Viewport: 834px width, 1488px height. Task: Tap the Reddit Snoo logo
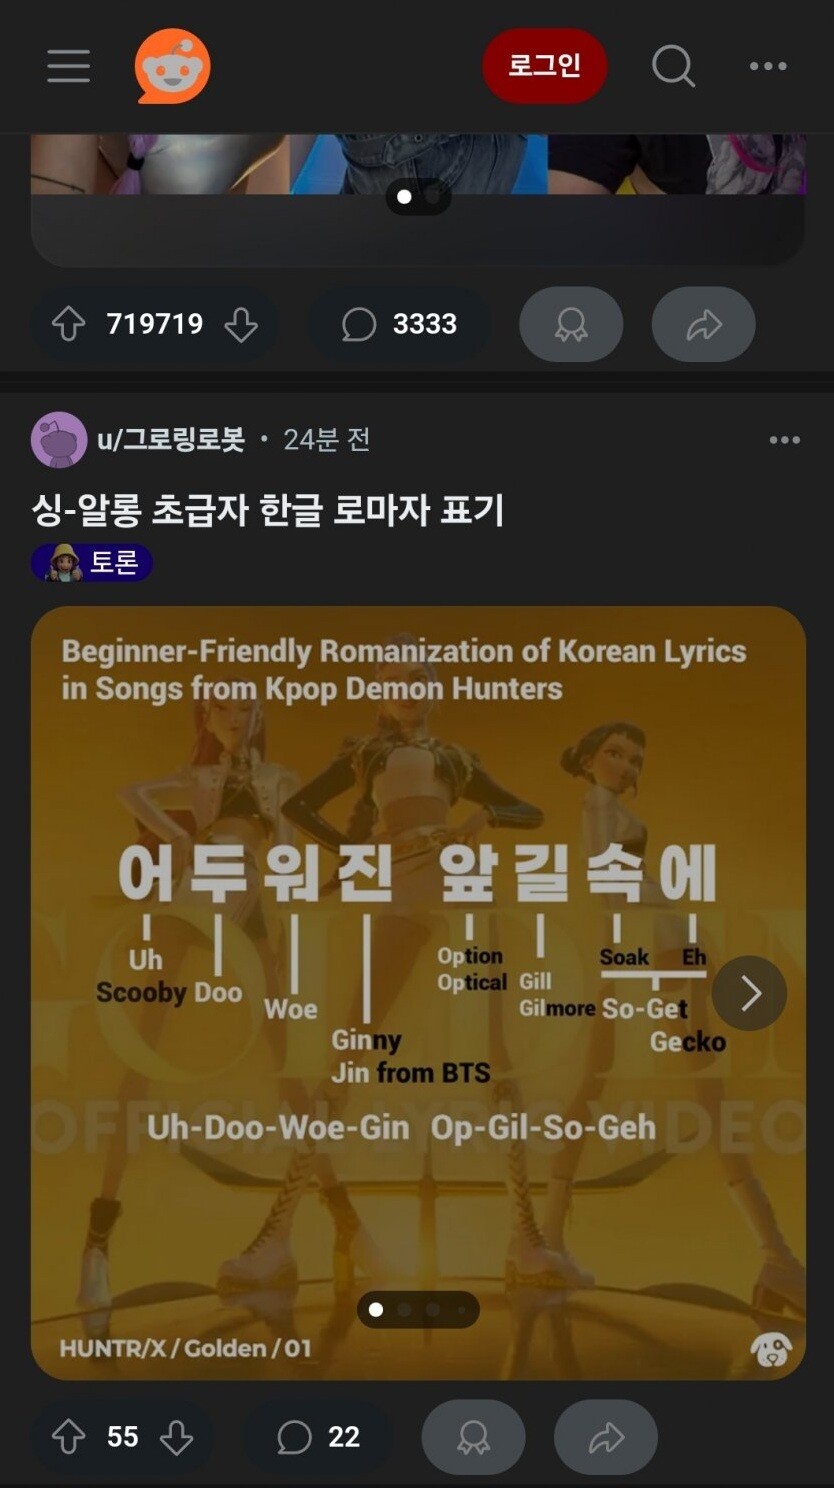tap(173, 66)
